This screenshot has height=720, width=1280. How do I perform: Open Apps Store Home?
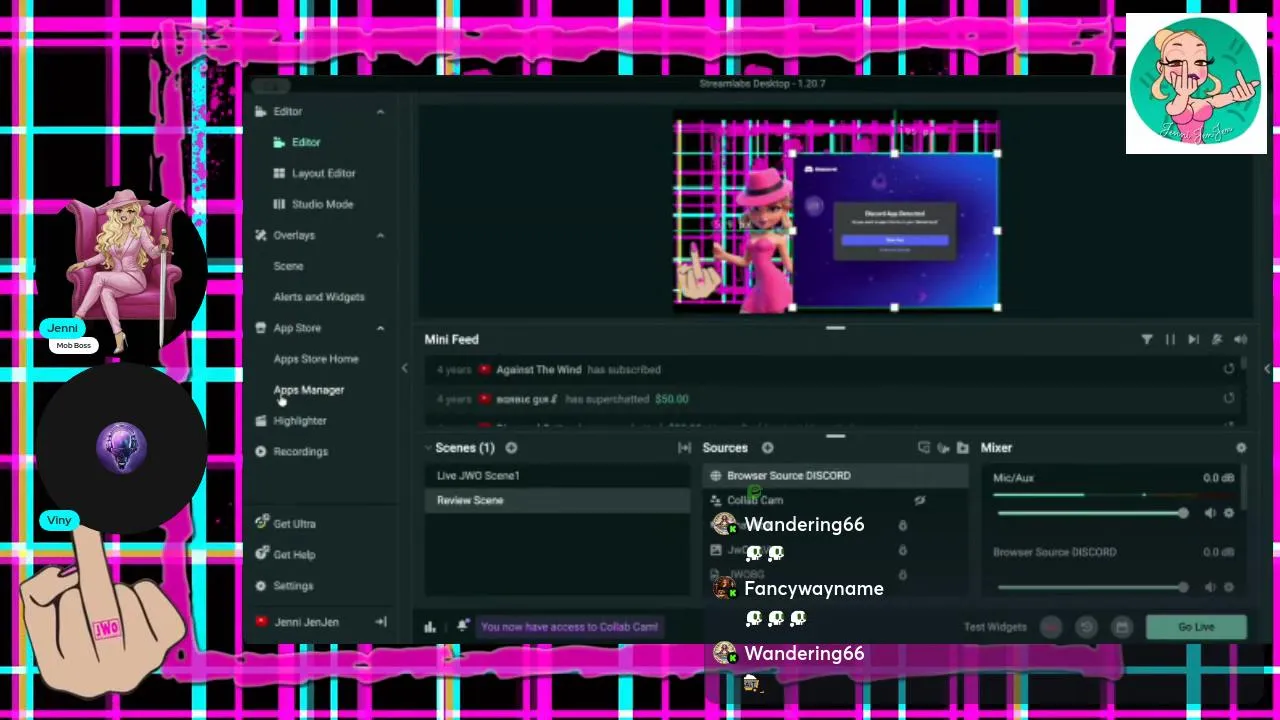pyautogui.click(x=316, y=359)
